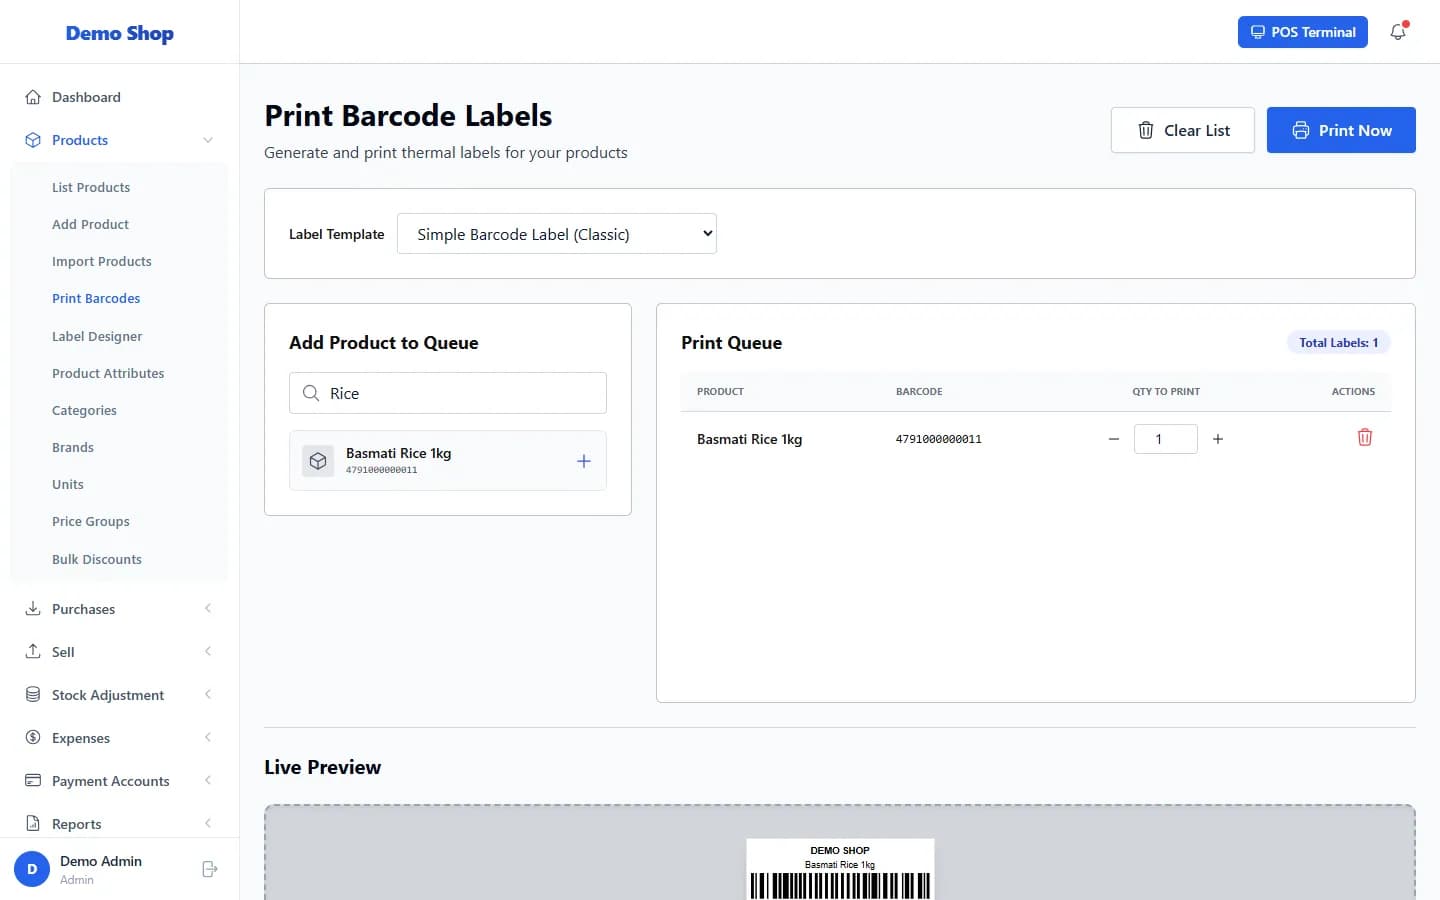Open Categories in sidebar
Screen dimensions: 1440x900
coord(84,410)
